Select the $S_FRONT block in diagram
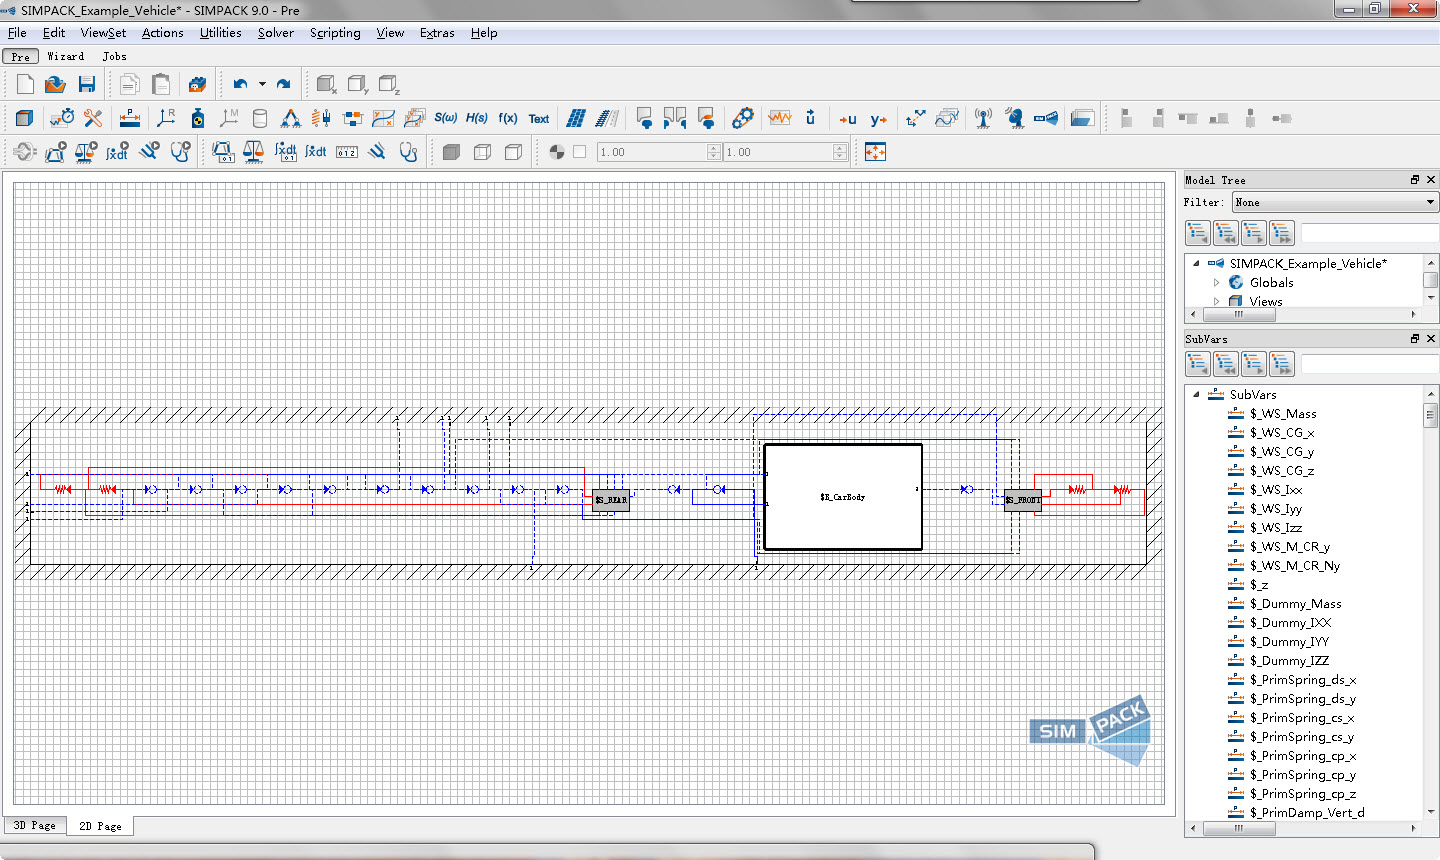The height and width of the screenshot is (860, 1440). tap(1023, 500)
